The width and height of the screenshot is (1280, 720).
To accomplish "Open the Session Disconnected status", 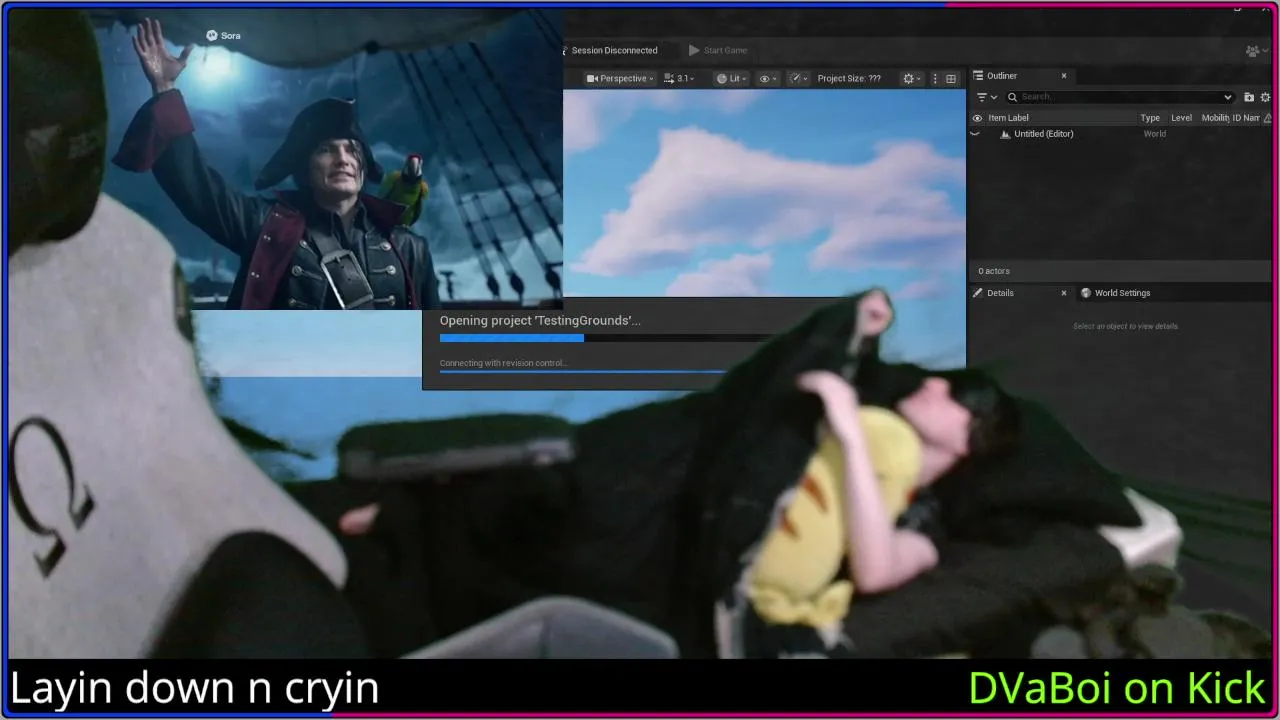I will click(x=613, y=50).
